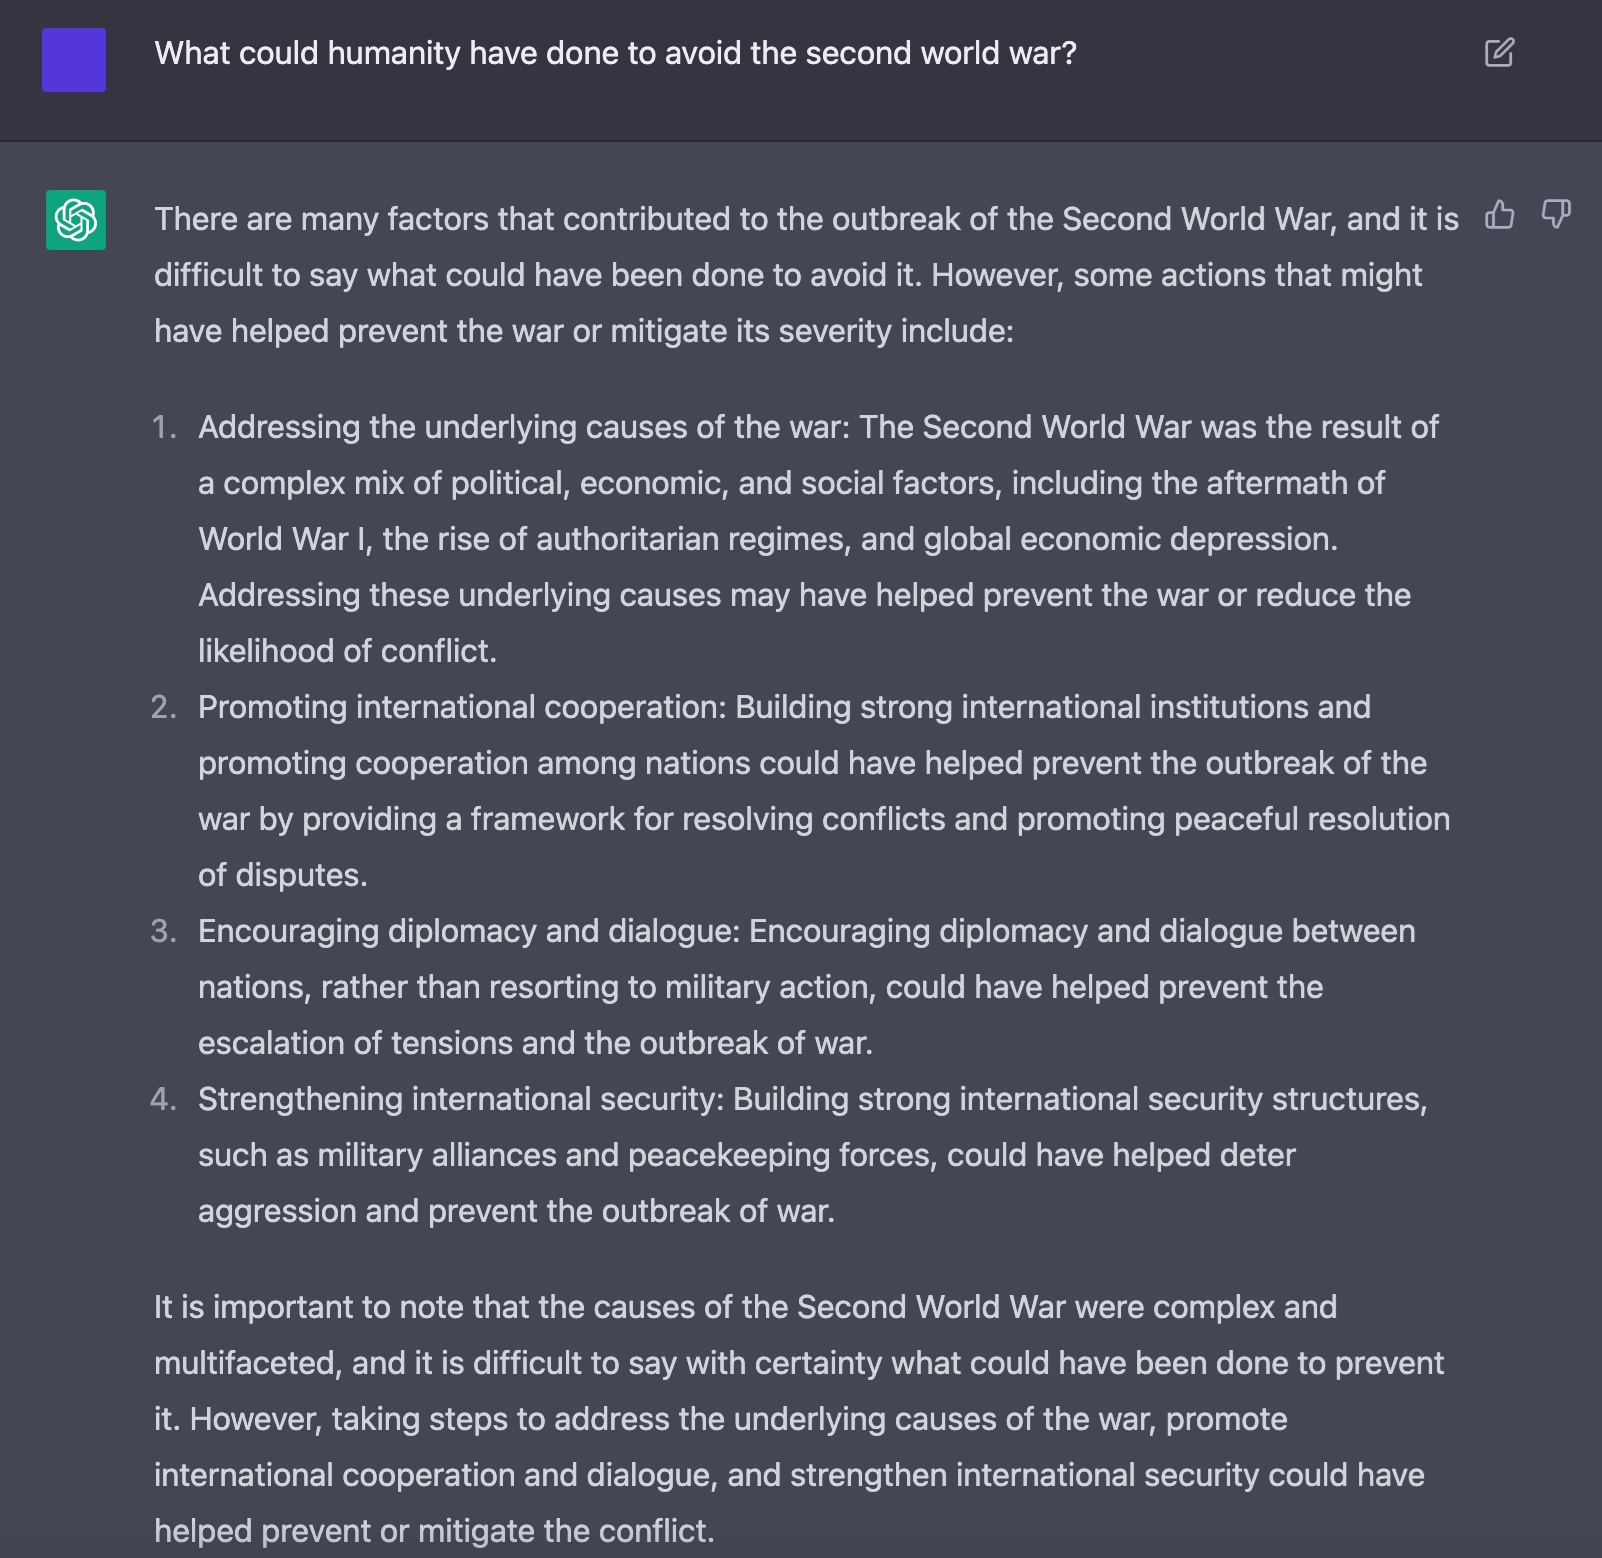Click the text 'likelihood of conflict.'
Image resolution: width=1602 pixels, height=1558 pixels.
point(347,651)
